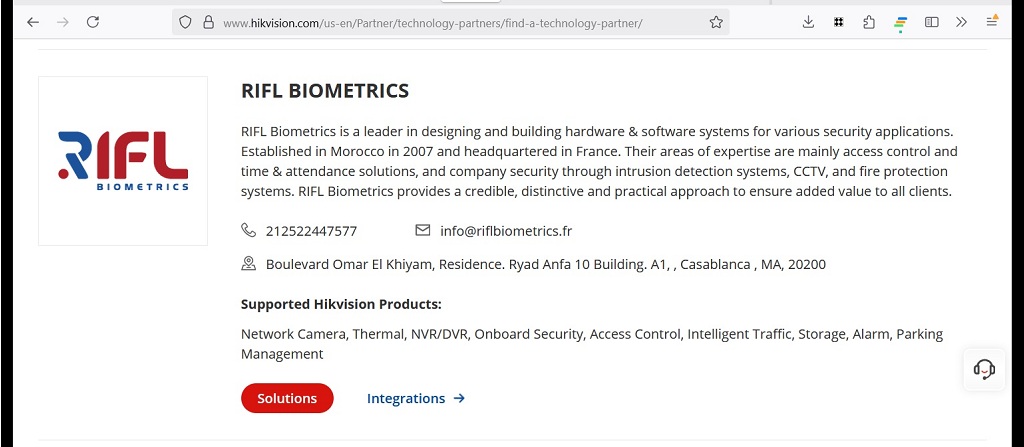Open the browser downloads panel
This screenshot has width=1024, height=447.
coord(808,22)
